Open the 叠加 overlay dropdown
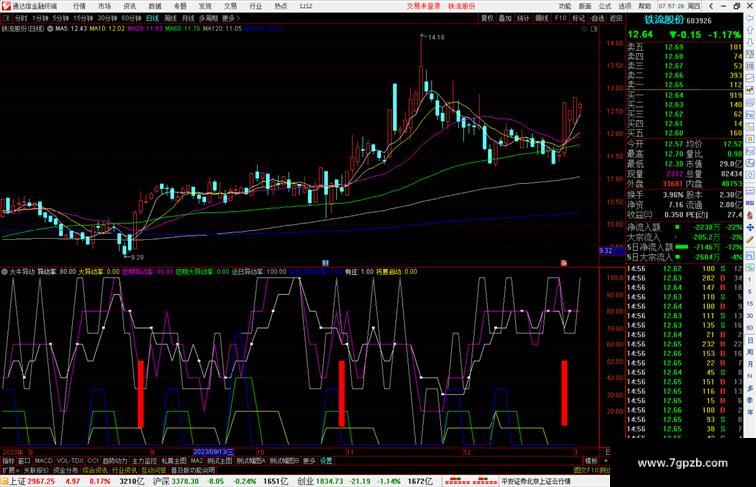756x487 pixels. click(x=505, y=18)
